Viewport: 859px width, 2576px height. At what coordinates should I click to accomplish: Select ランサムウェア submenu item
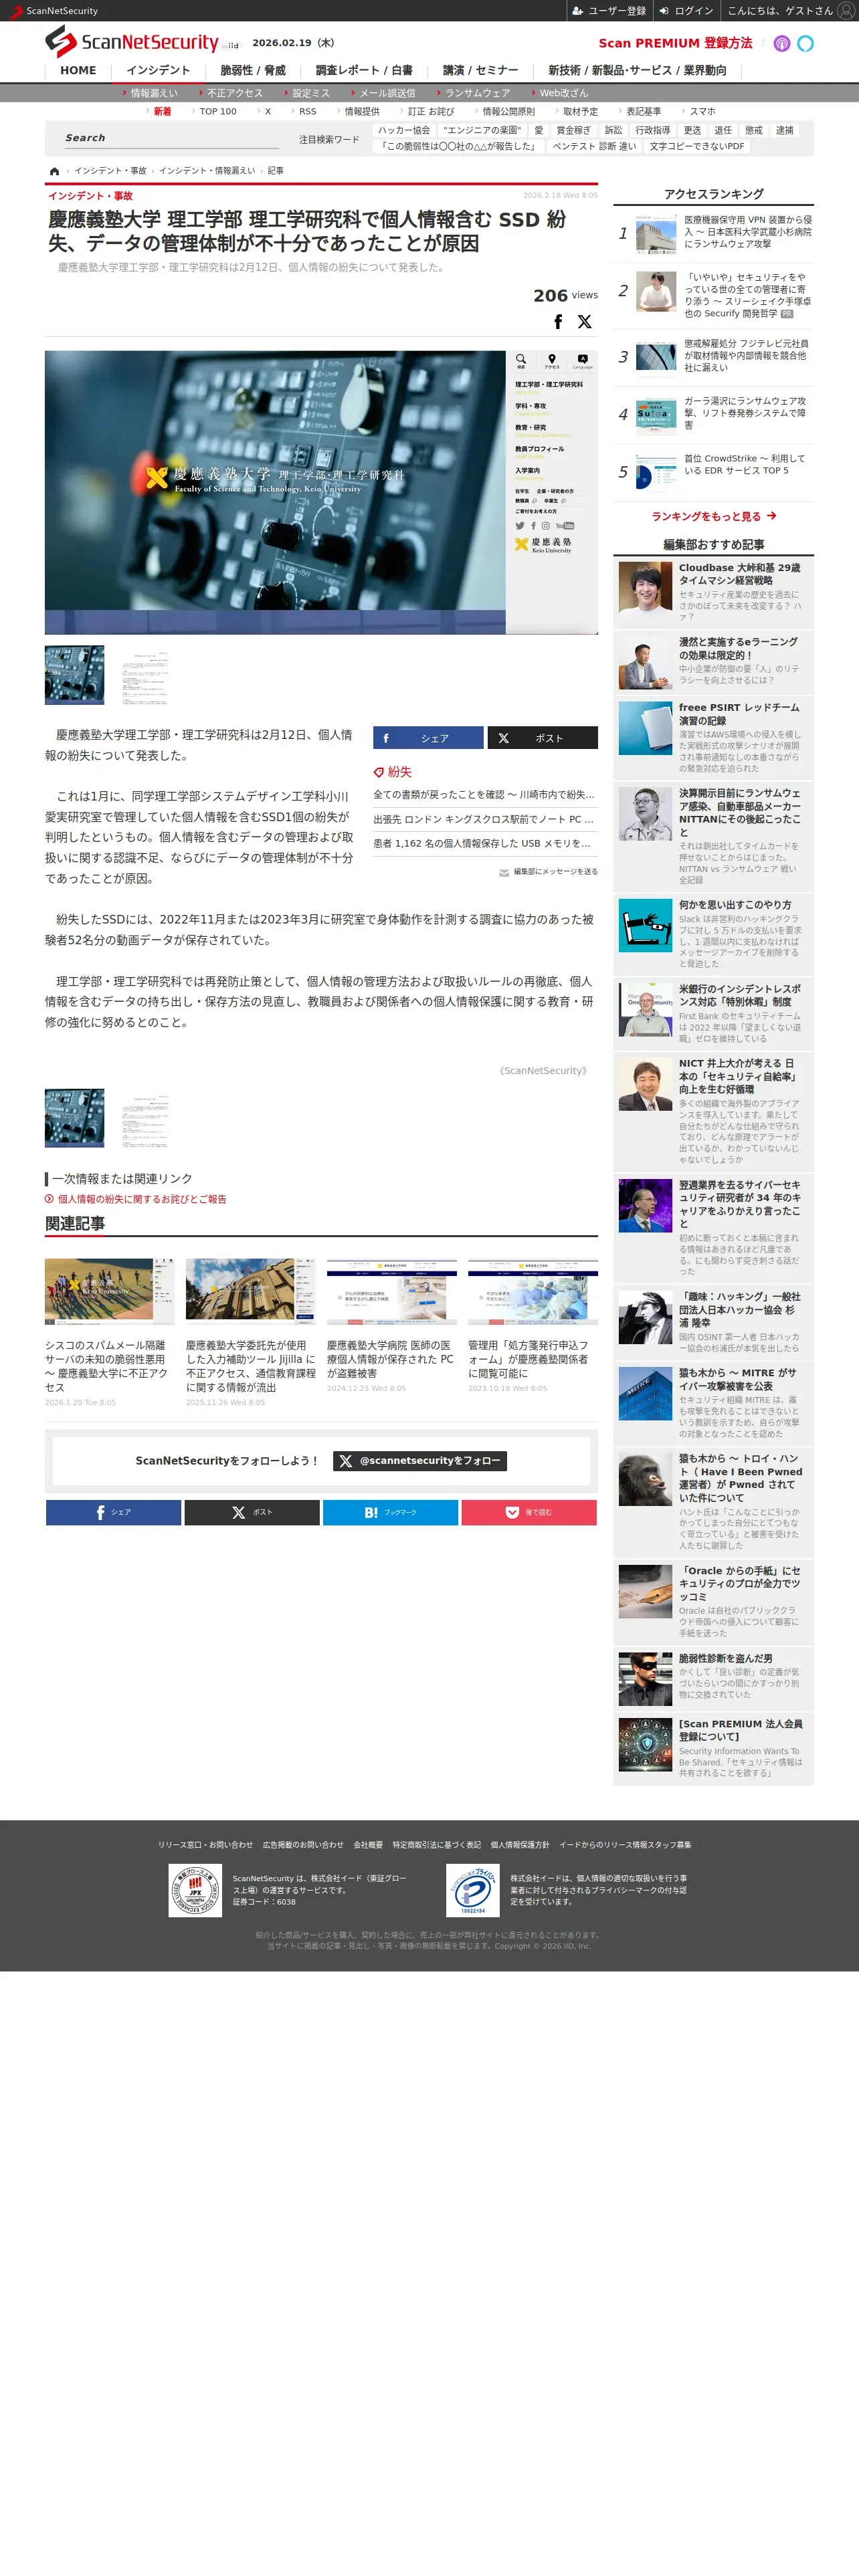tap(477, 93)
